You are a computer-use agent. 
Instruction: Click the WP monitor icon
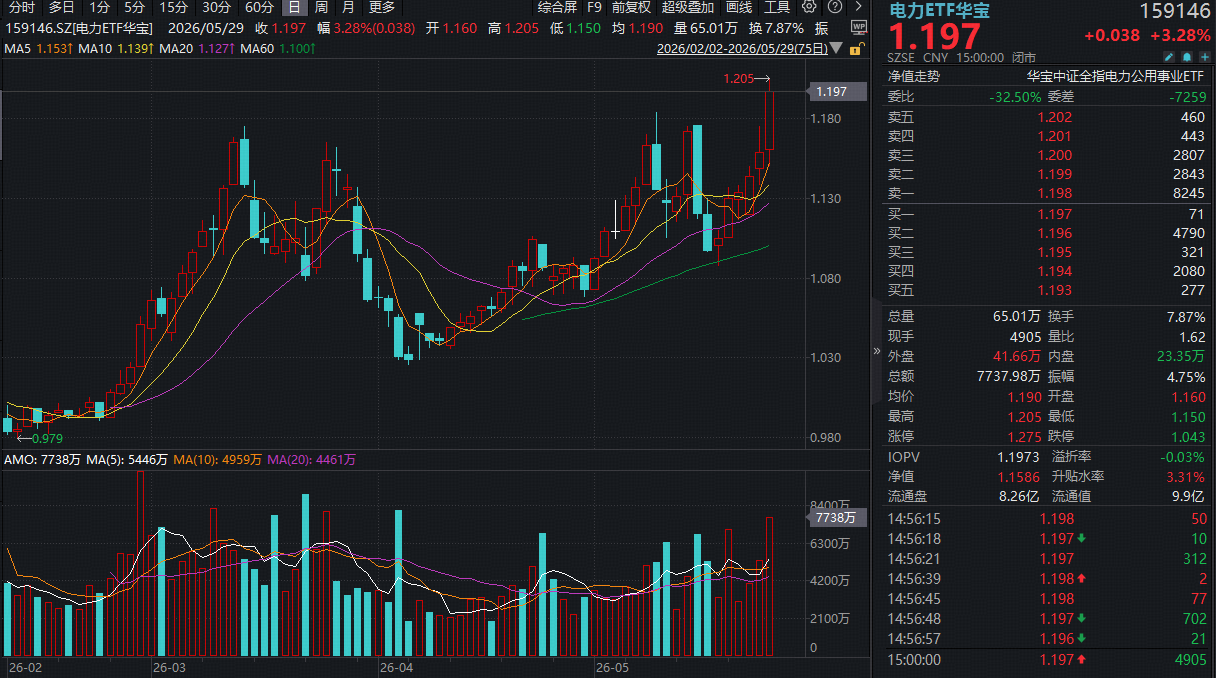pyautogui.click(x=858, y=27)
